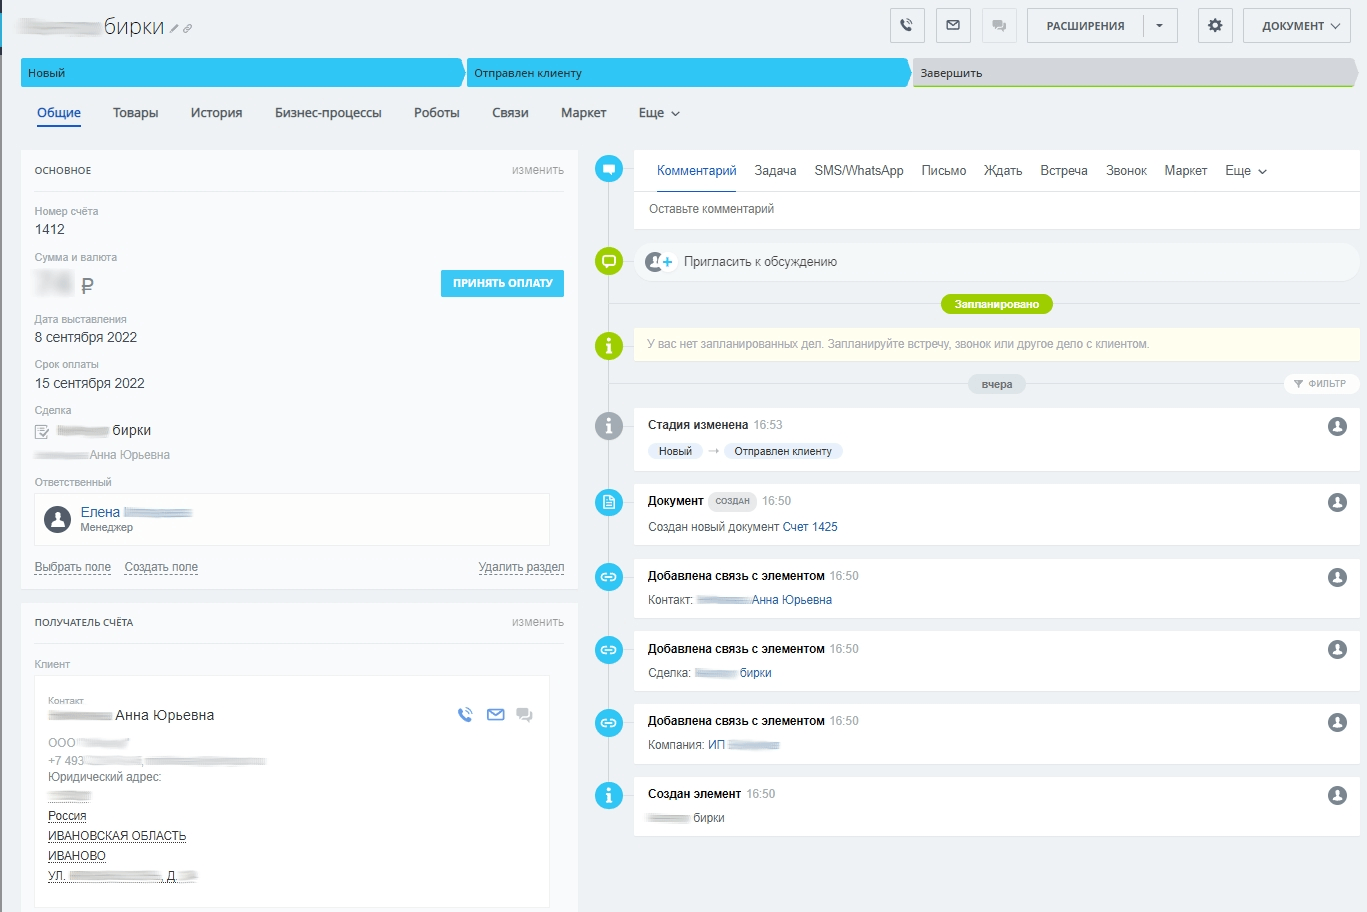Choose Ждать in the timeline editor
Screen dimensions: 1367x912
tap(1003, 171)
